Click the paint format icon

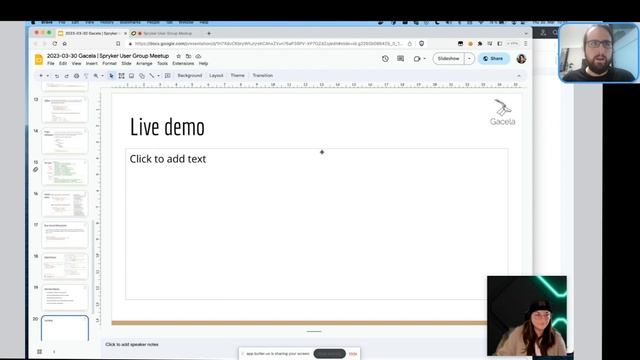[x=86, y=76]
